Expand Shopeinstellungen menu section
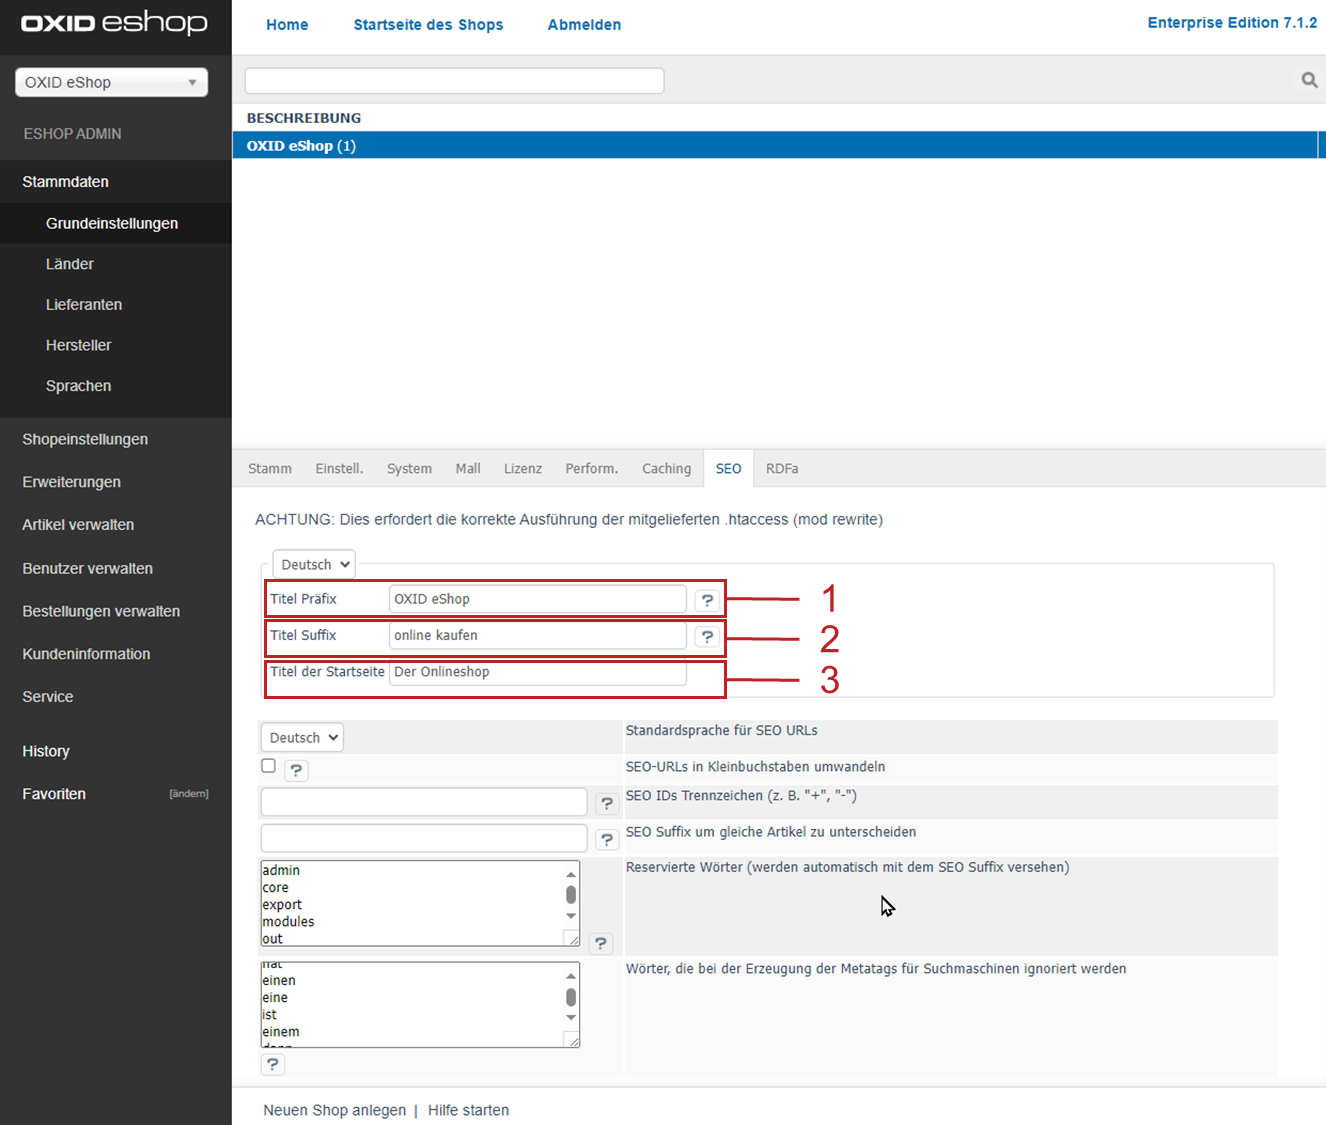This screenshot has width=1326, height=1125. [85, 439]
